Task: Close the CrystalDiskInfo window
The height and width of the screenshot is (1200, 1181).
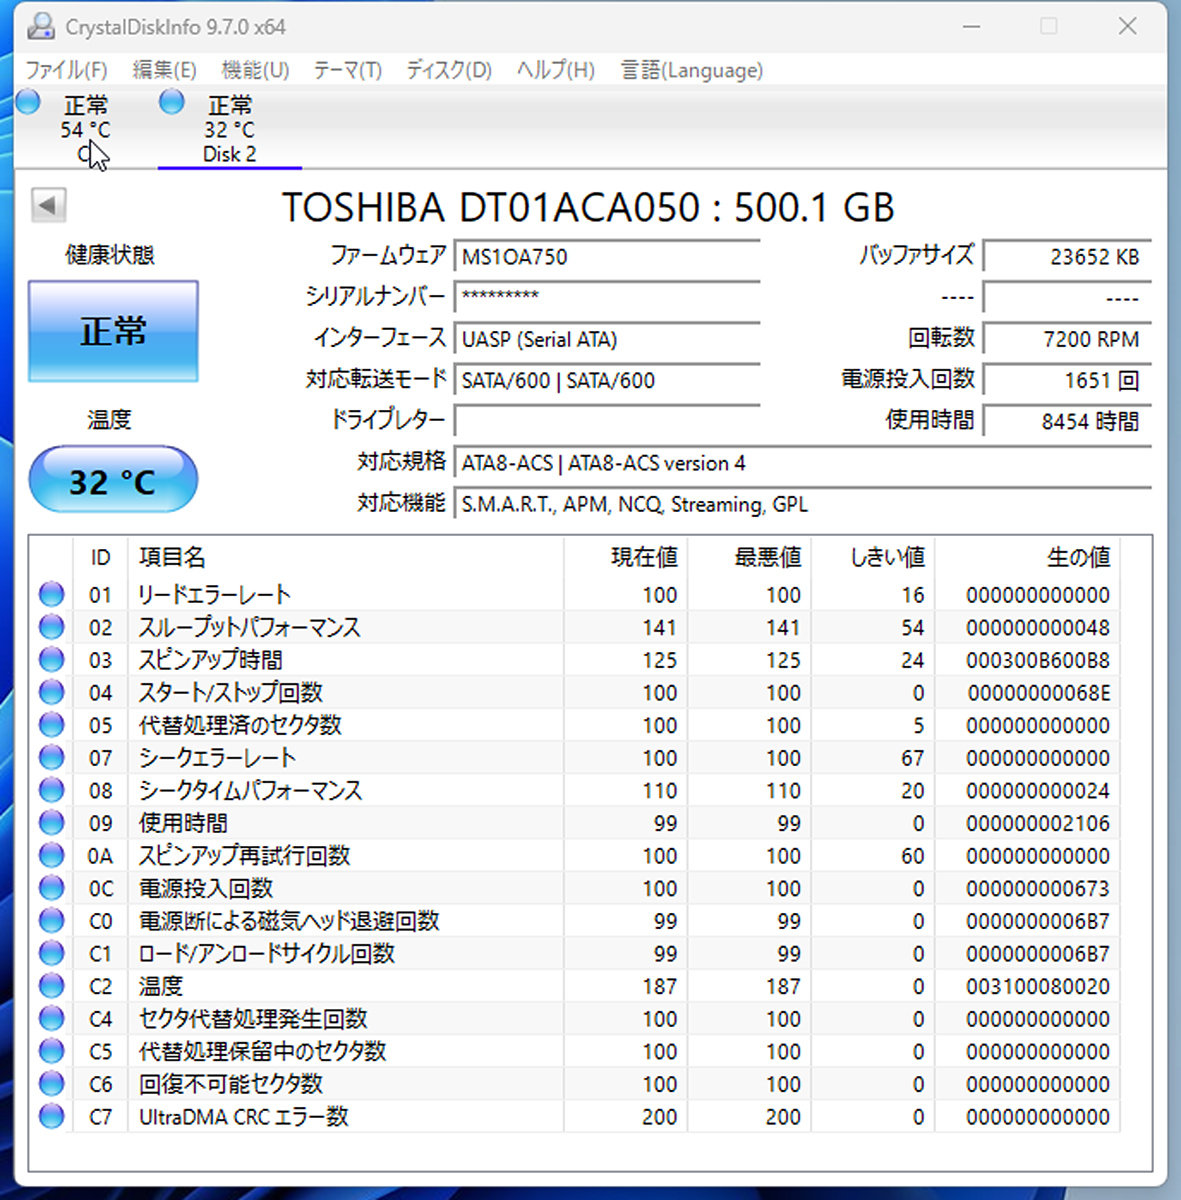Action: (1127, 26)
